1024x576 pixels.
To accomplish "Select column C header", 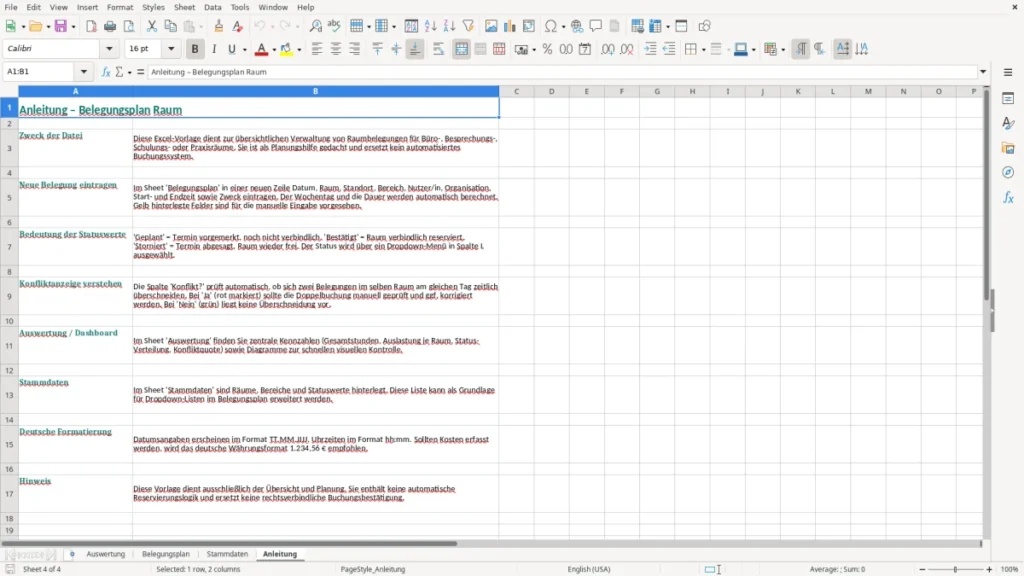I will coord(517,91).
